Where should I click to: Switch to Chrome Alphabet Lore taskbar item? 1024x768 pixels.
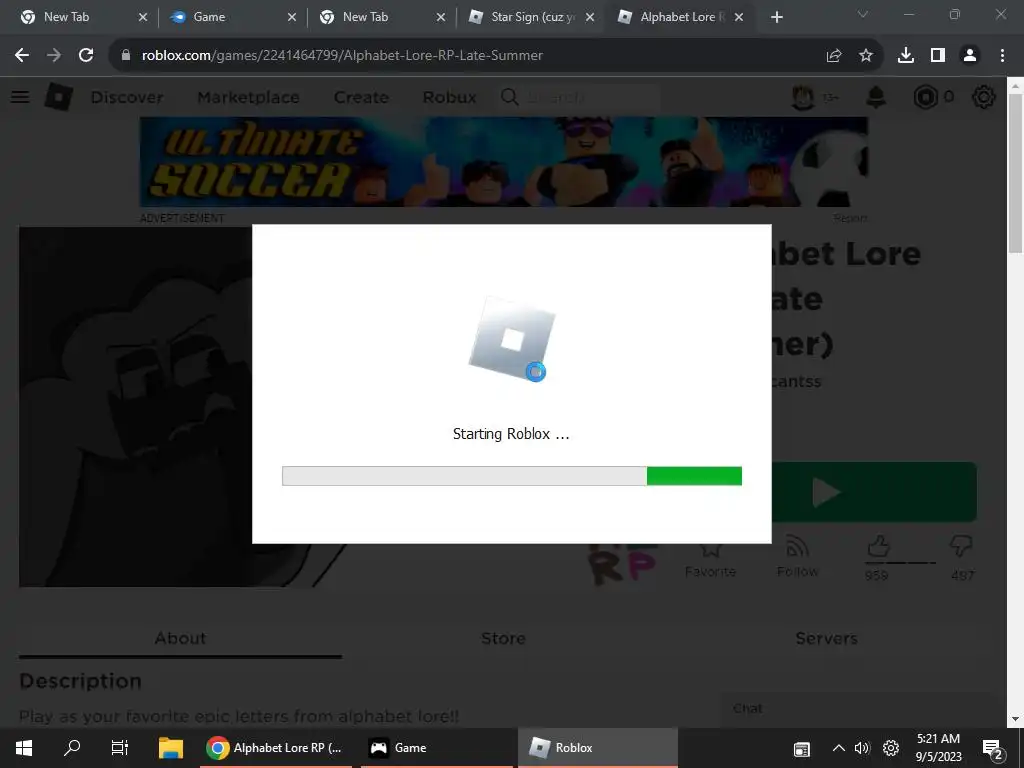pyautogui.click(x=274, y=748)
